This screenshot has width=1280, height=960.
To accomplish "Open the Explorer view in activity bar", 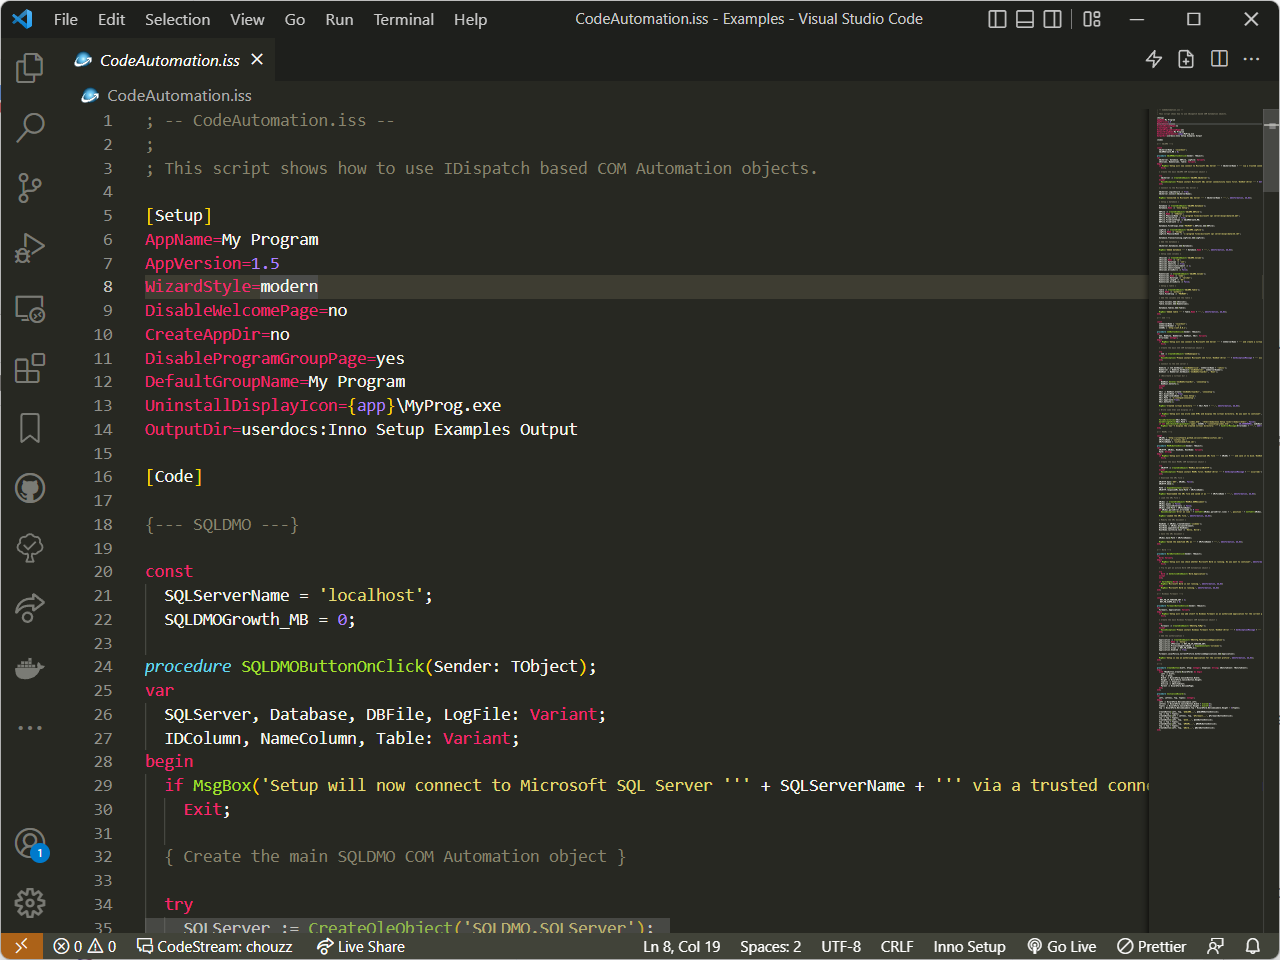I will [x=30, y=67].
